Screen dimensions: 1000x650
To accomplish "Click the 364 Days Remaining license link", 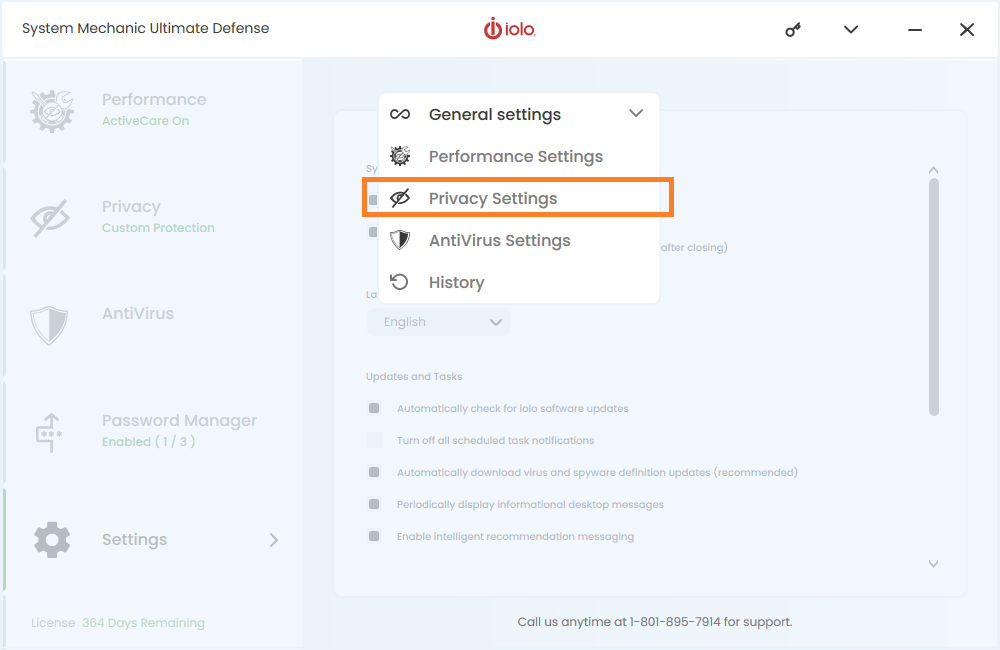I will [x=143, y=623].
